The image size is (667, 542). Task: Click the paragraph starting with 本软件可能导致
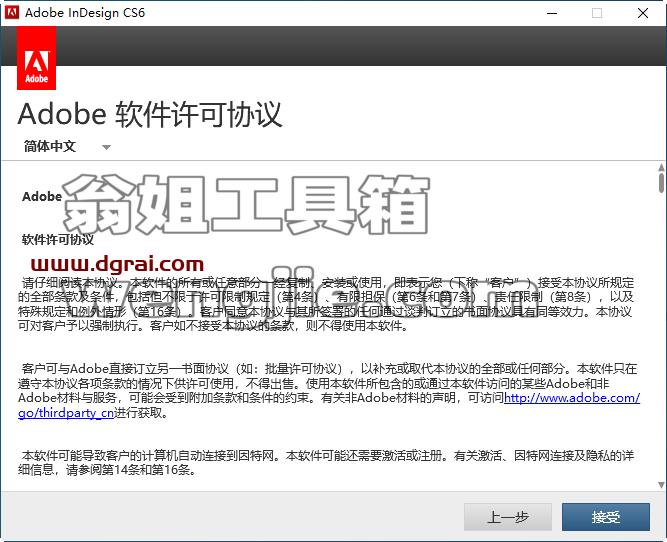pyautogui.click(x=326, y=463)
